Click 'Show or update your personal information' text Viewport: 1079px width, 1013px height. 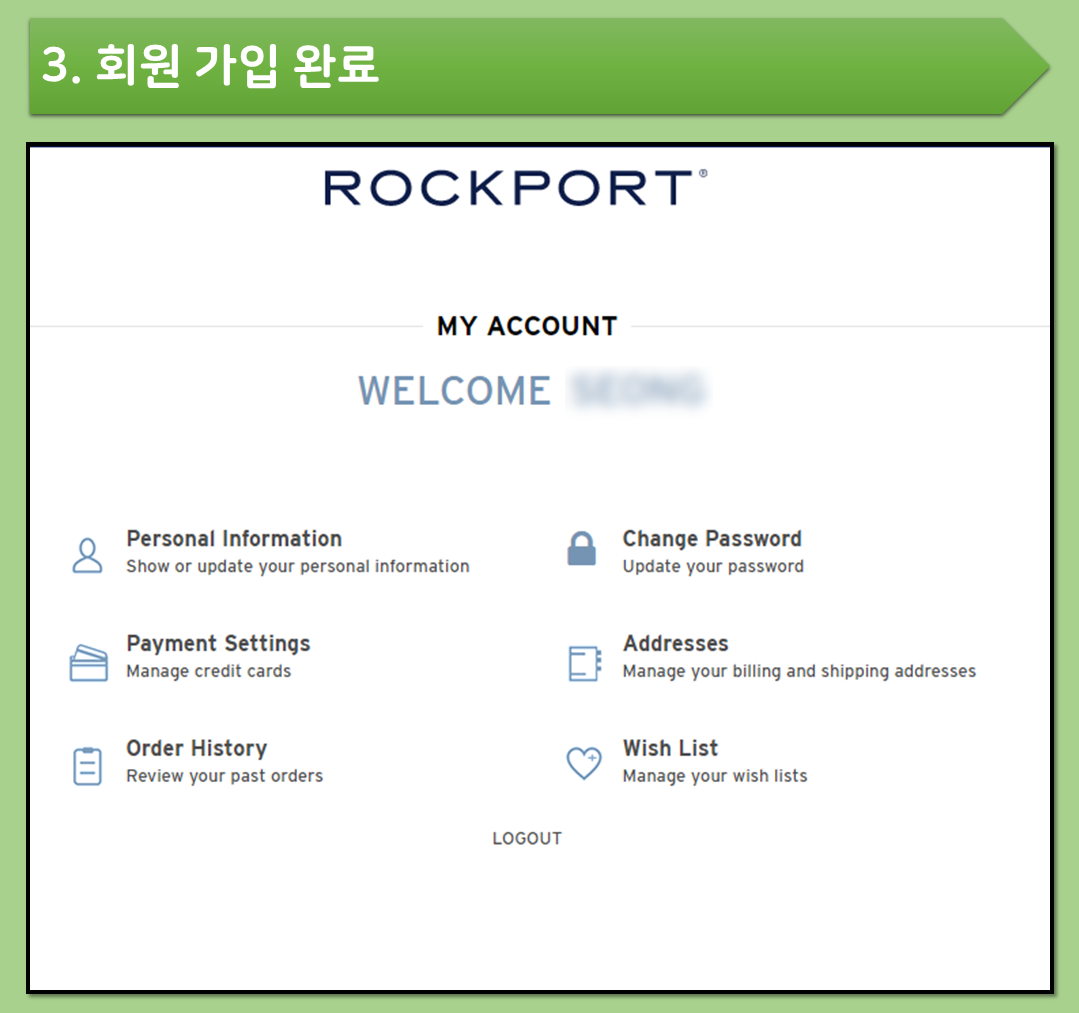[298, 566]
